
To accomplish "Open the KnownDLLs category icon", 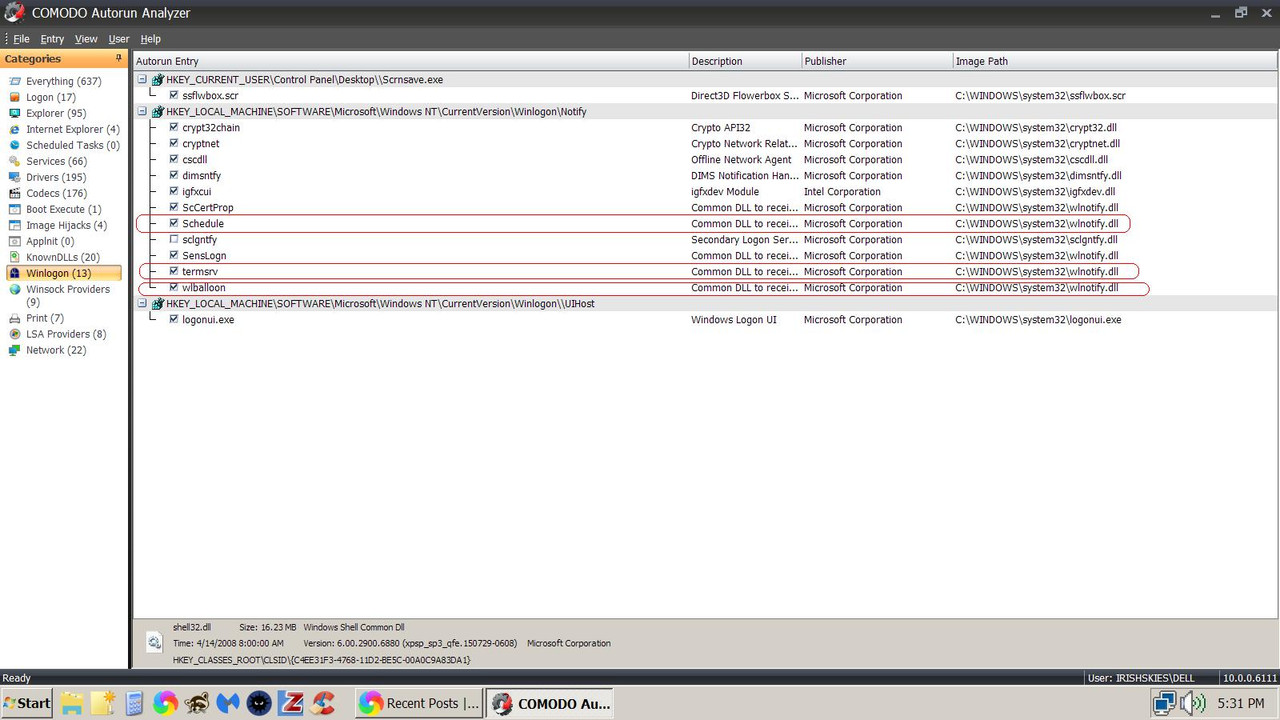I will 15,257.
